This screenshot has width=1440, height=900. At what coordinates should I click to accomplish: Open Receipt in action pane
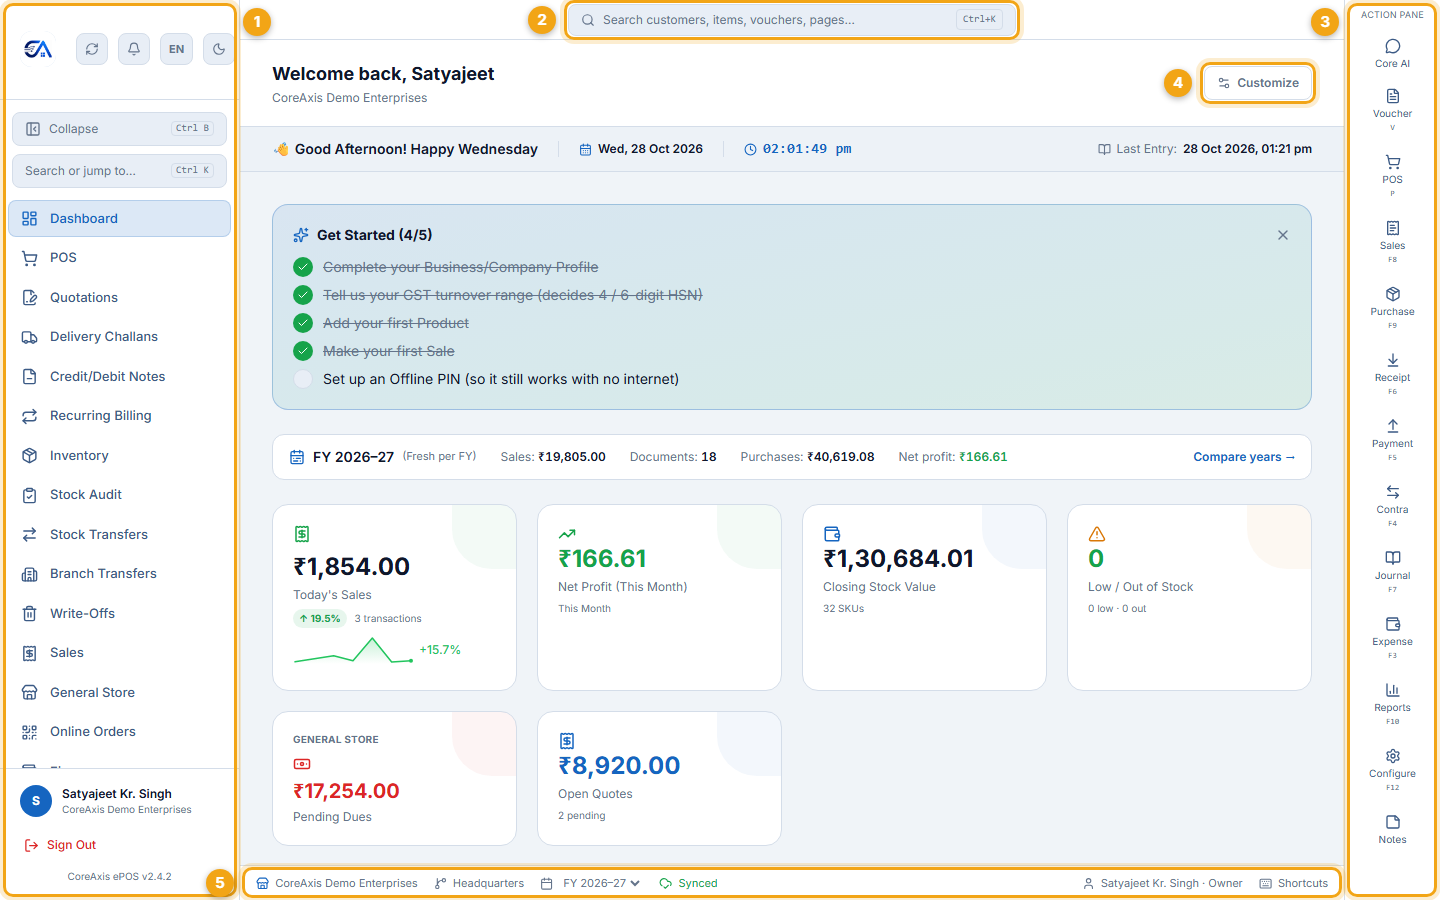(1392, 373)
